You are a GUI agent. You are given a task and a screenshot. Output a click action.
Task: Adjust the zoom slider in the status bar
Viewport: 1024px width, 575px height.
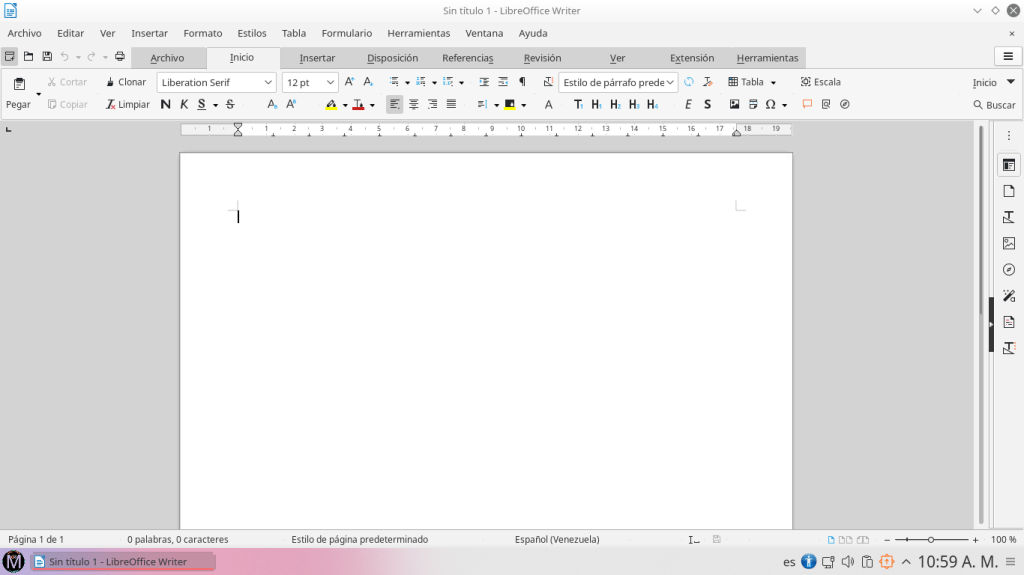pos(930,540)
